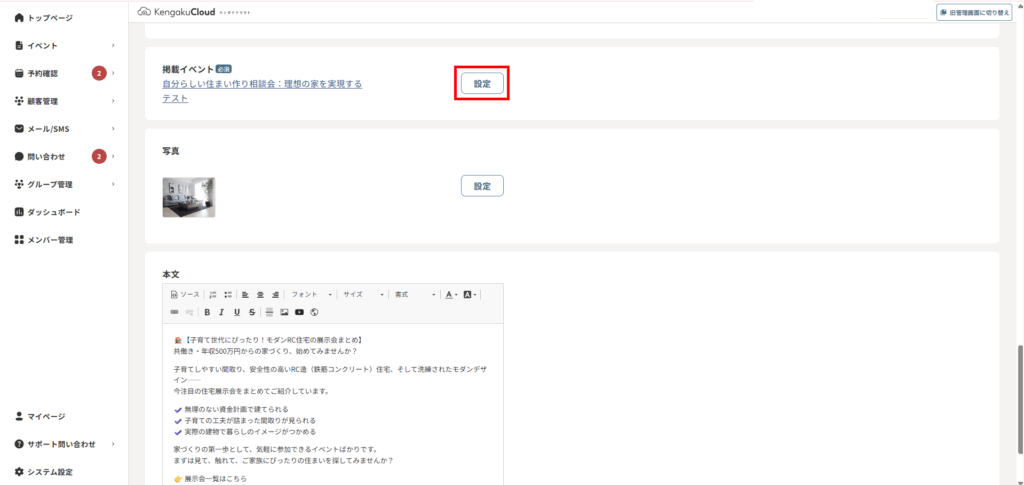Viewport: 1024px width, 485px height.
Task: Insert a bulleted list
Action: (228, 295)
